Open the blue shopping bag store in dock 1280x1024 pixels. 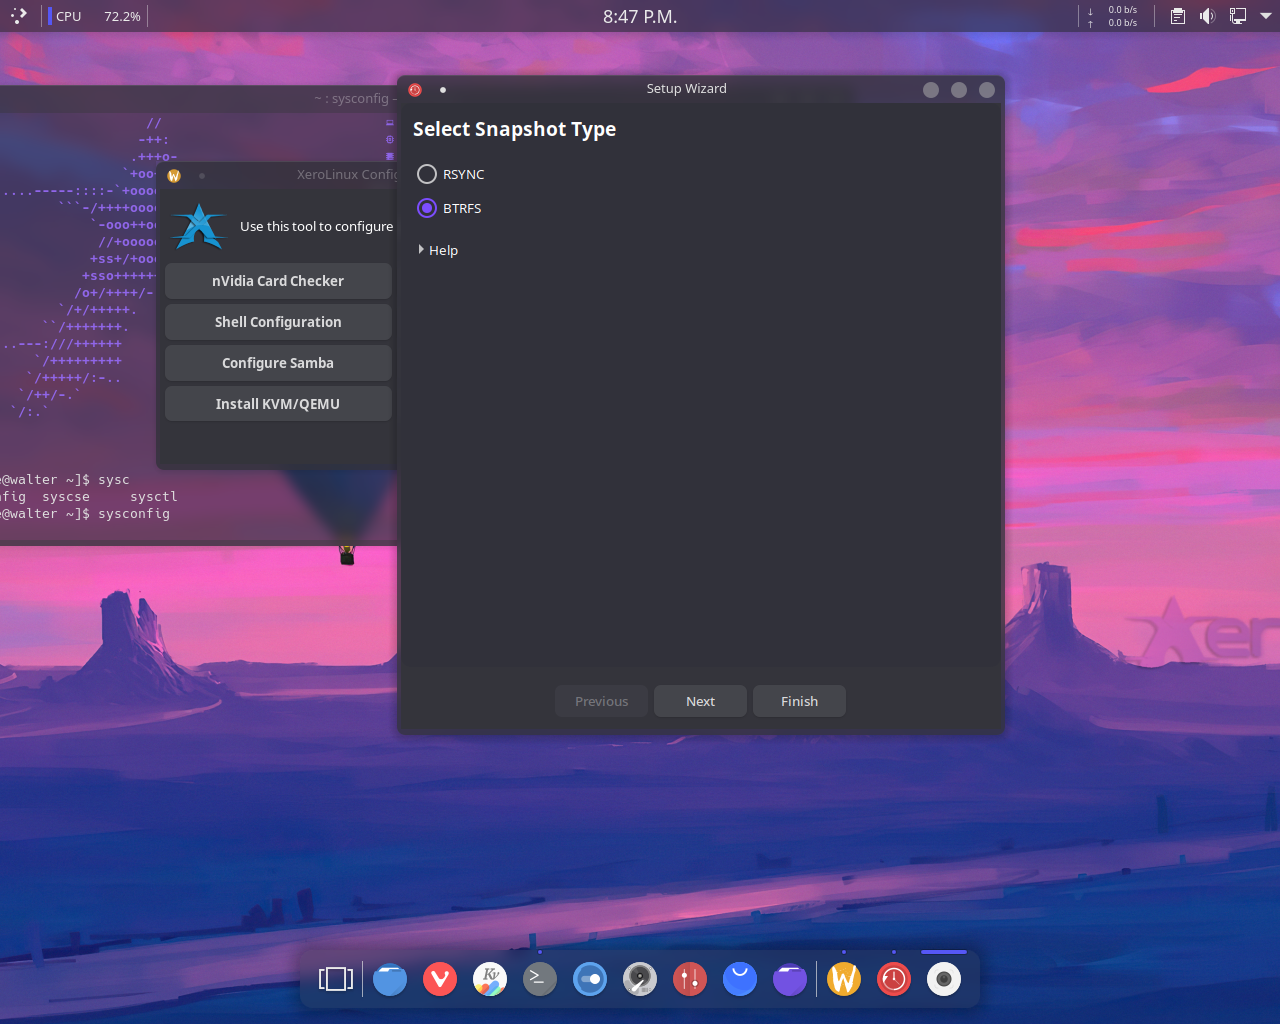(x=740, y=979)
